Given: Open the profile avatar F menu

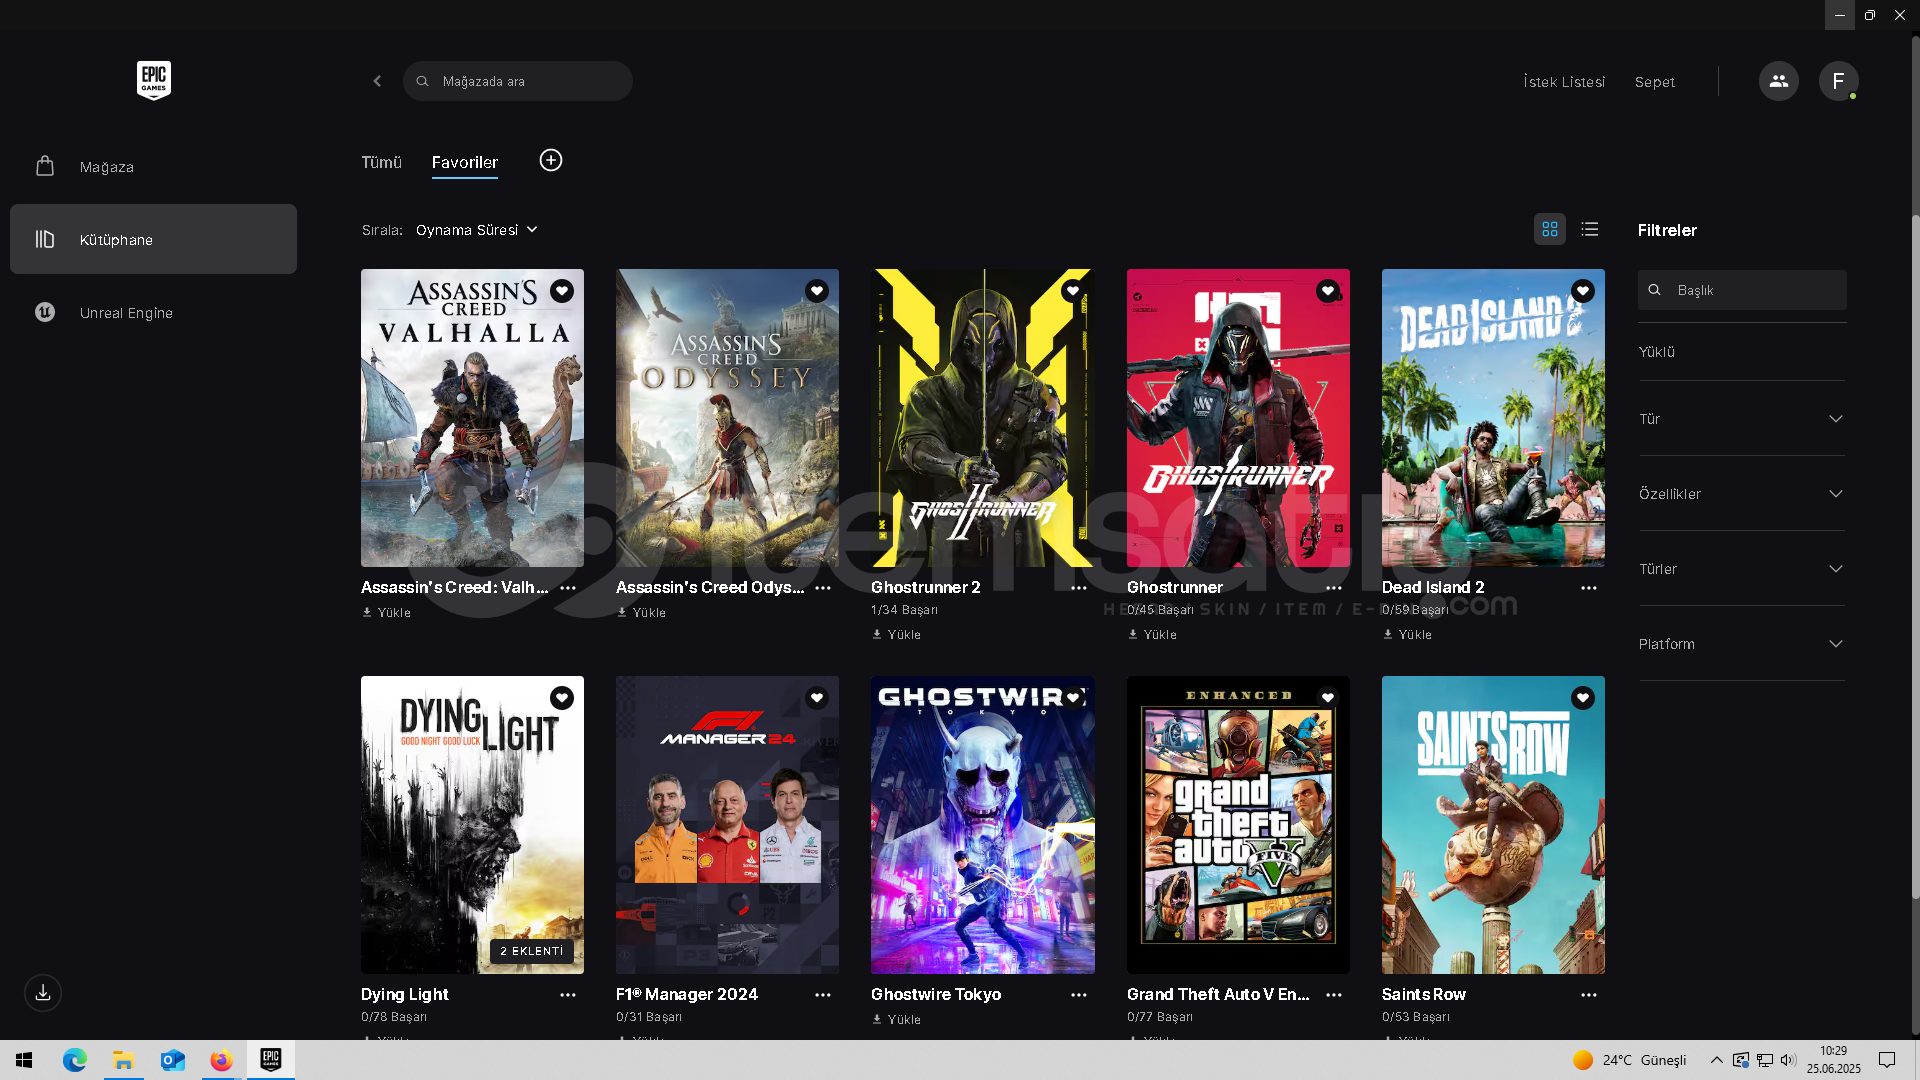Looking at the screenshot, I should pos(1838,81).
